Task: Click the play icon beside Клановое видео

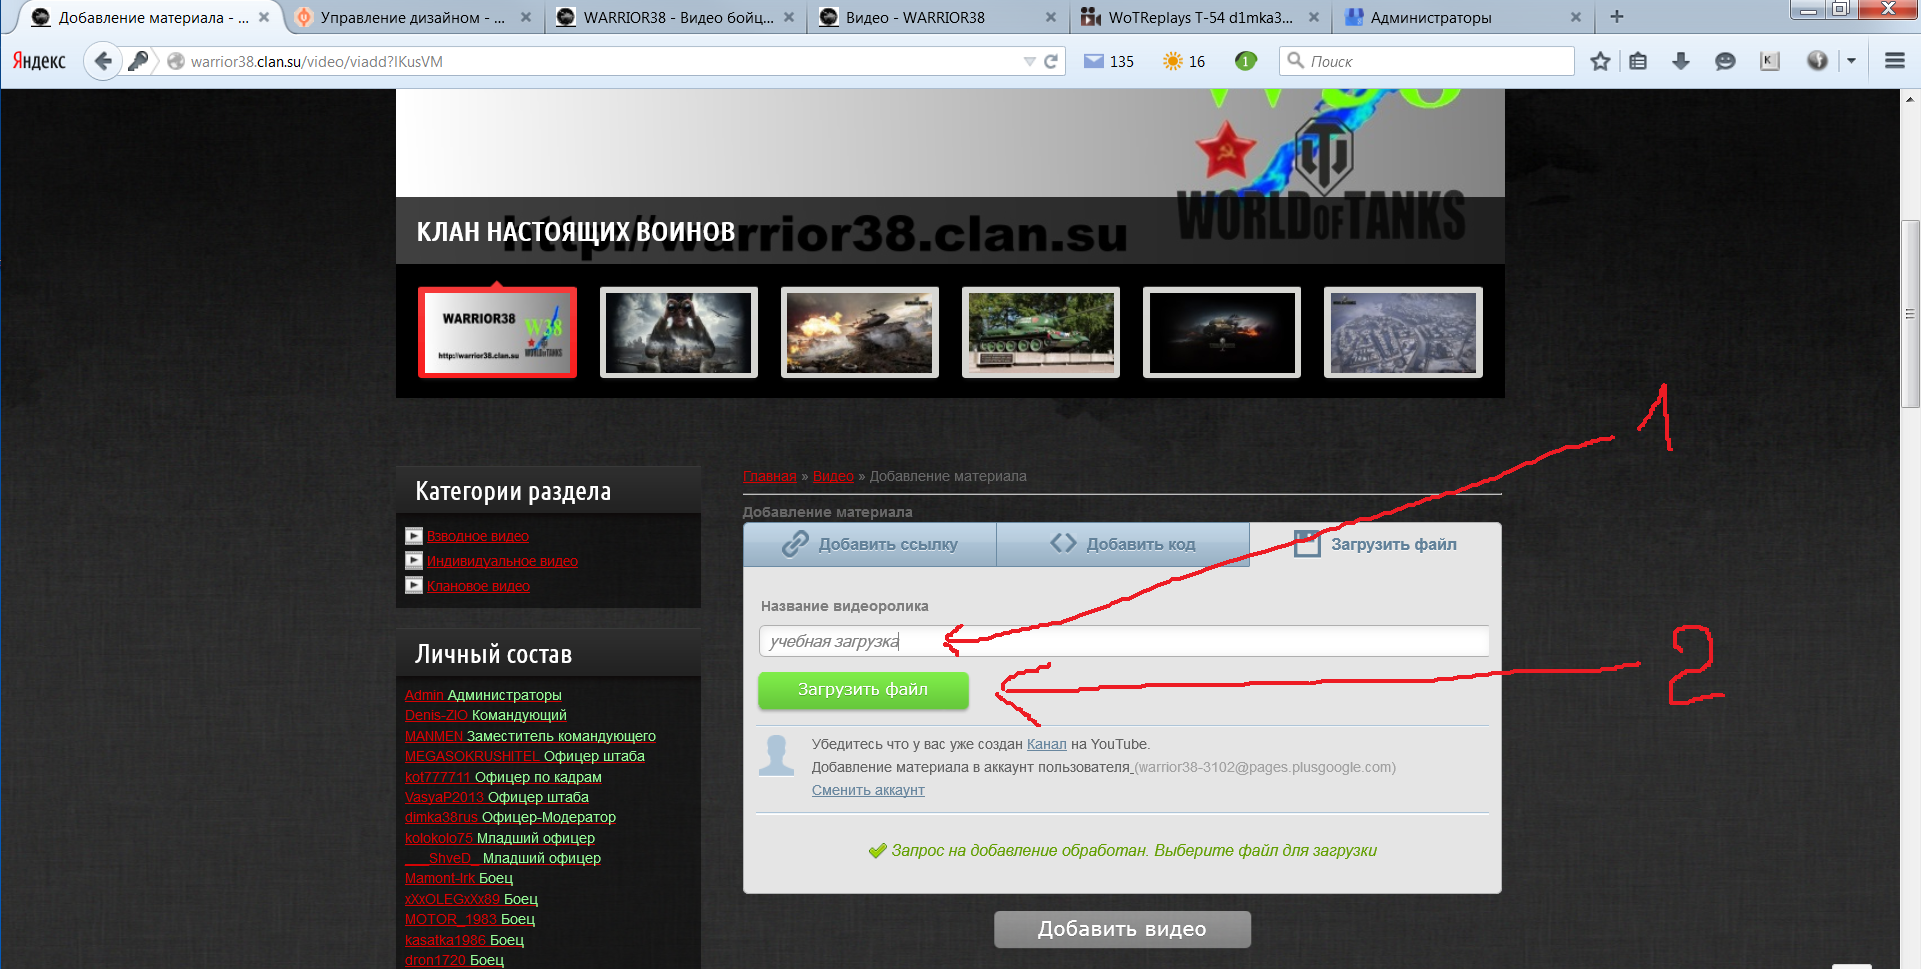Action: point(414,585)
